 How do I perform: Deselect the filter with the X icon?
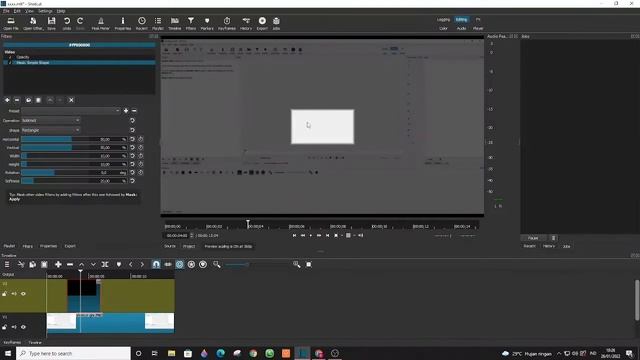click(x=71, y=100)
